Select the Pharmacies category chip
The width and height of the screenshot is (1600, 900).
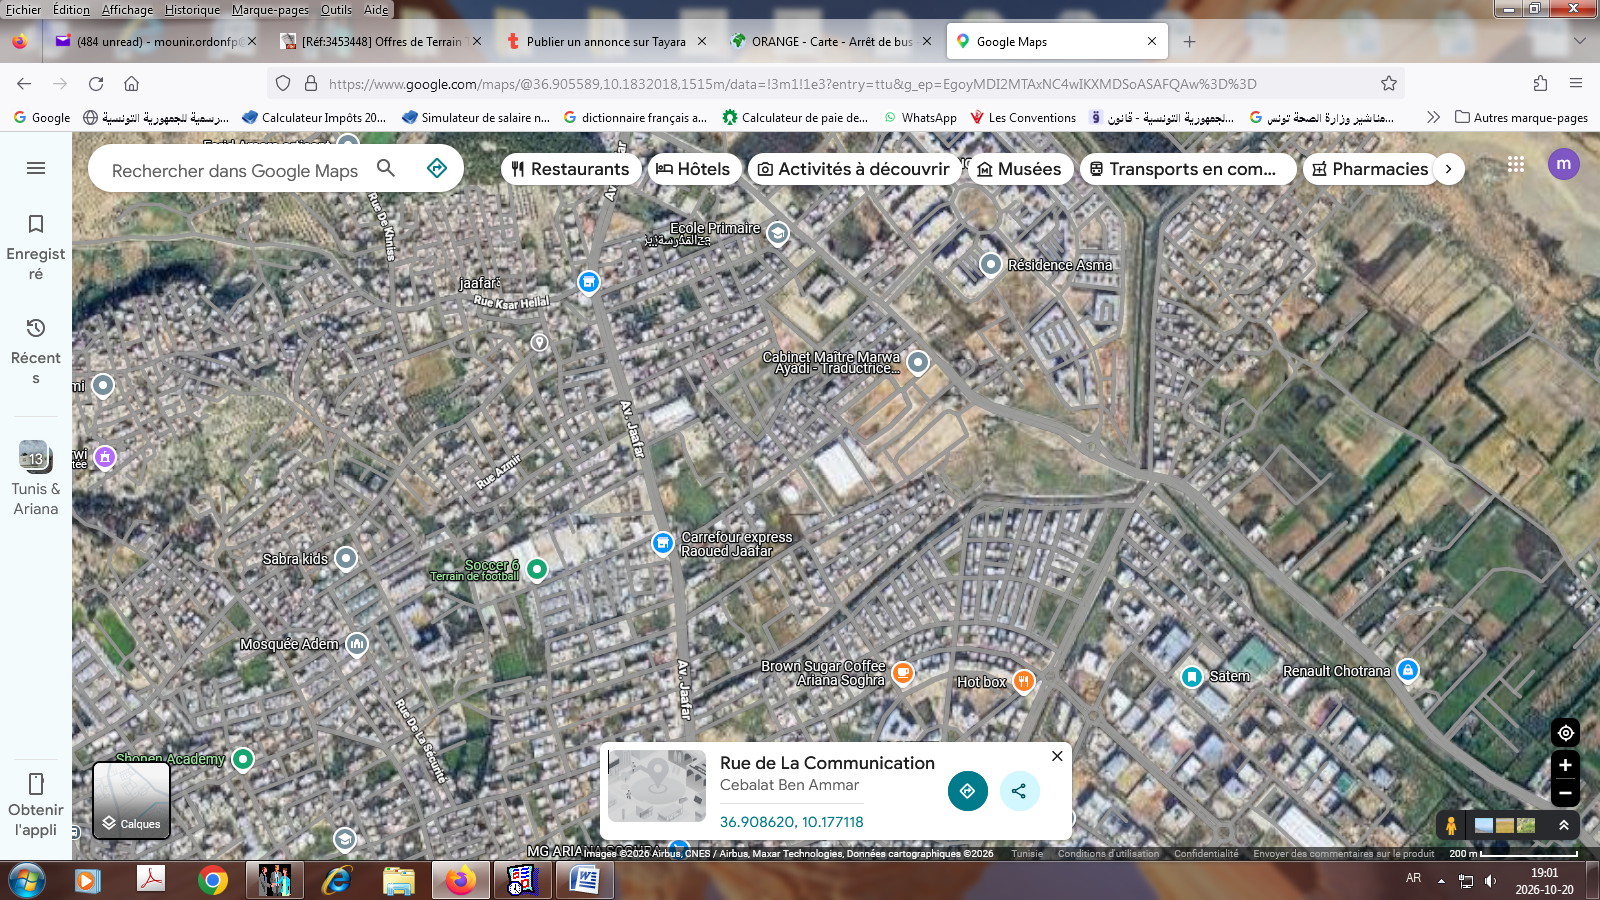[1371, 169]
